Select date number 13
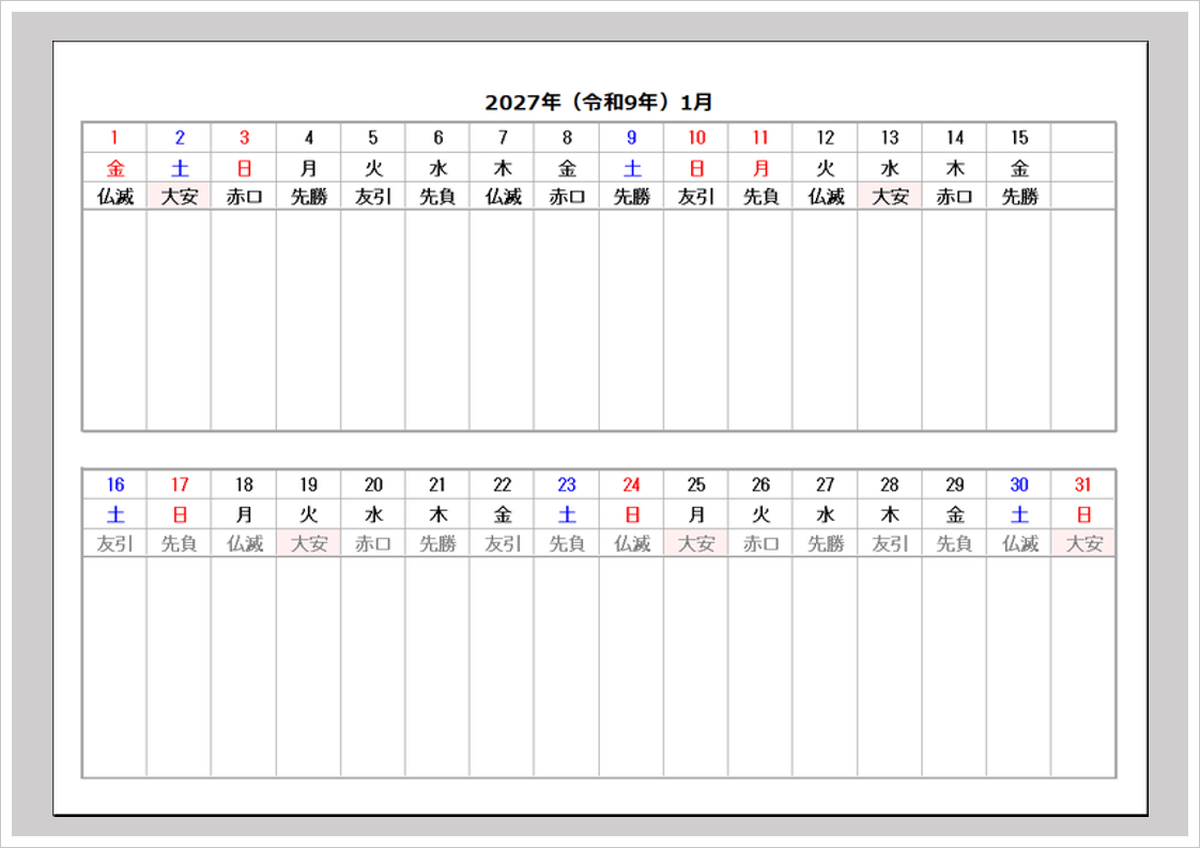The height and width of the screenshot is (848, 1200). (890, 138)
